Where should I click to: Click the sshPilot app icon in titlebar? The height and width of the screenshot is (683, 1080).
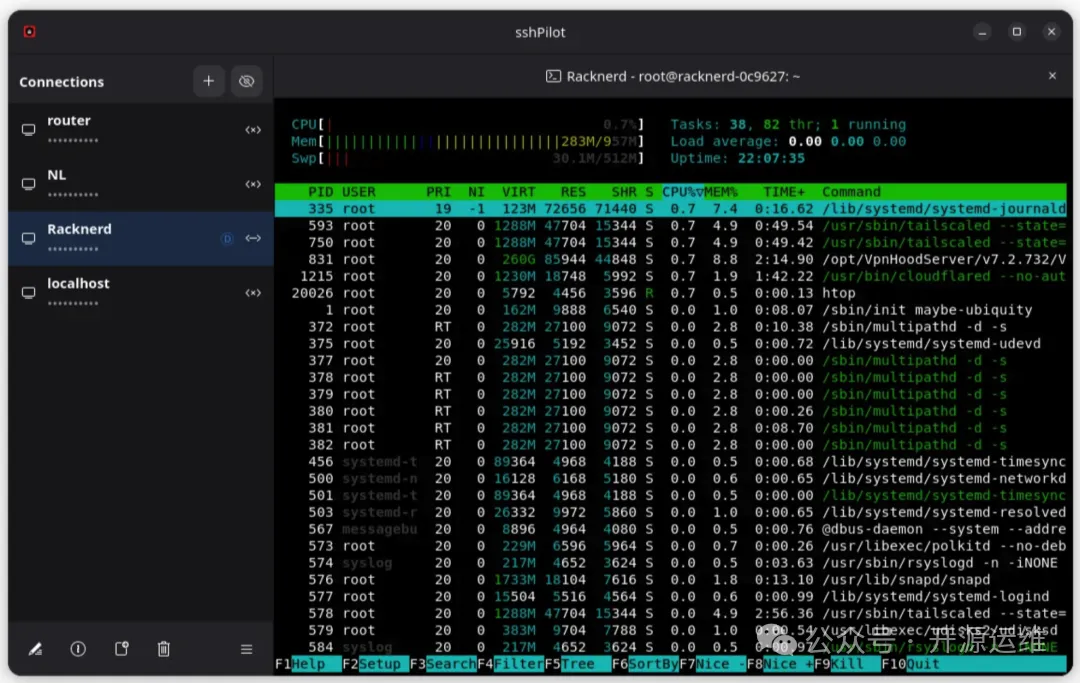[30, 32]
